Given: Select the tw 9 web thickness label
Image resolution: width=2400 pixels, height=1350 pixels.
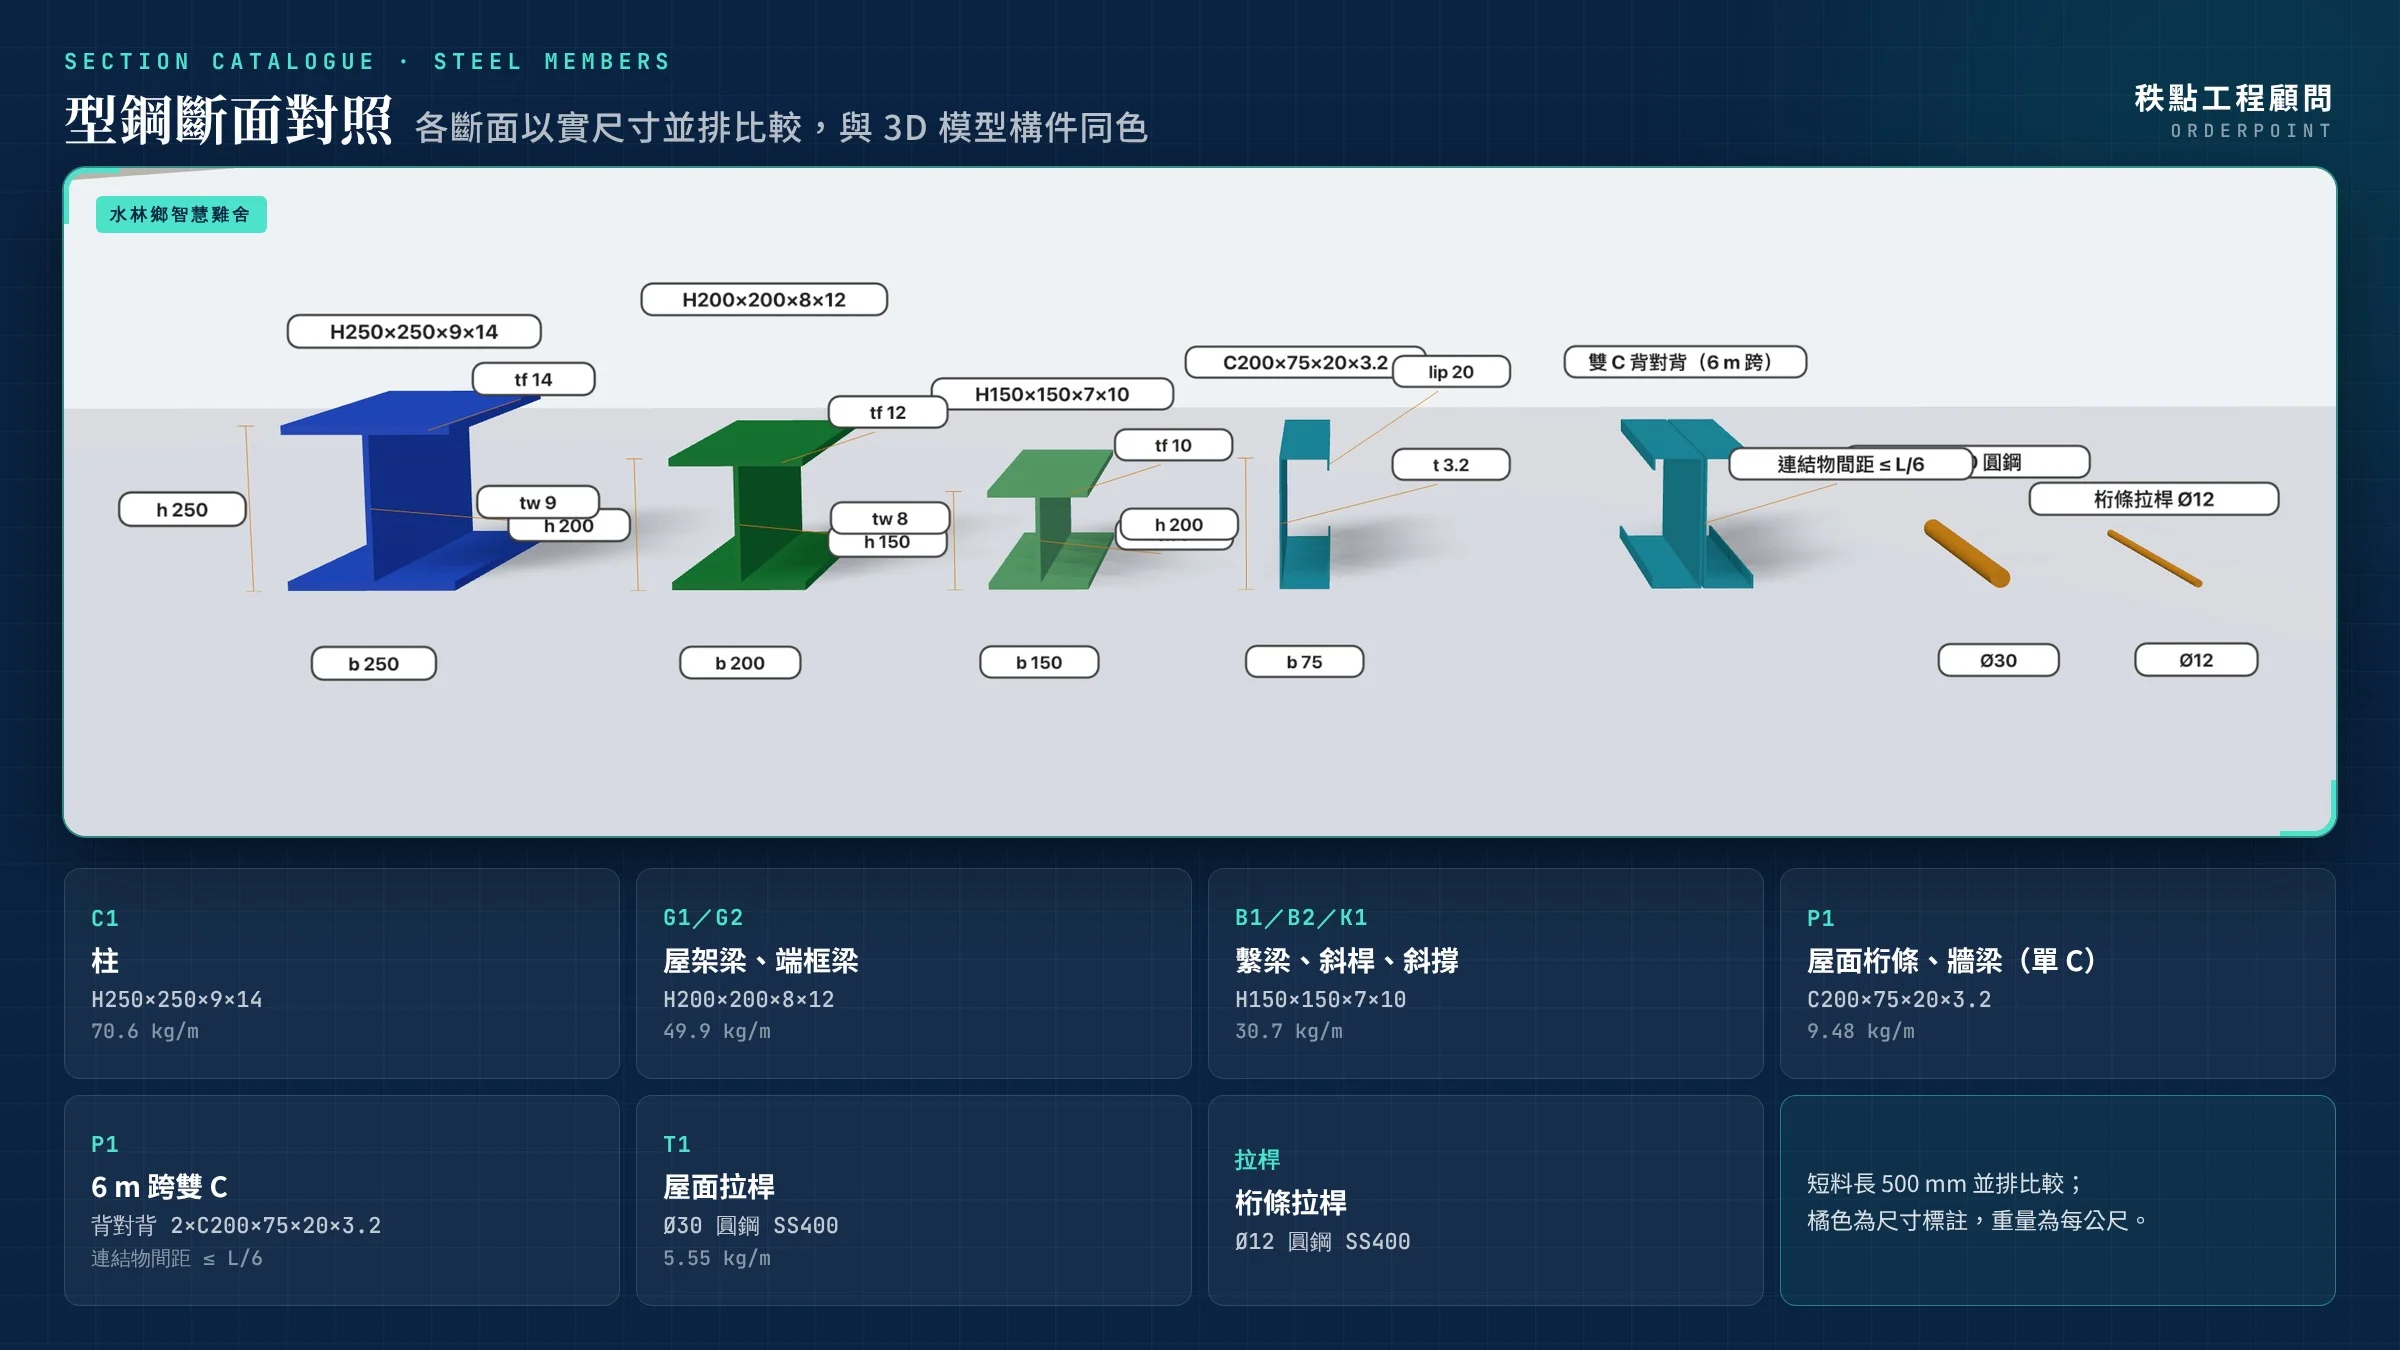Looking at the screenshot, I should tap(538, 502).
